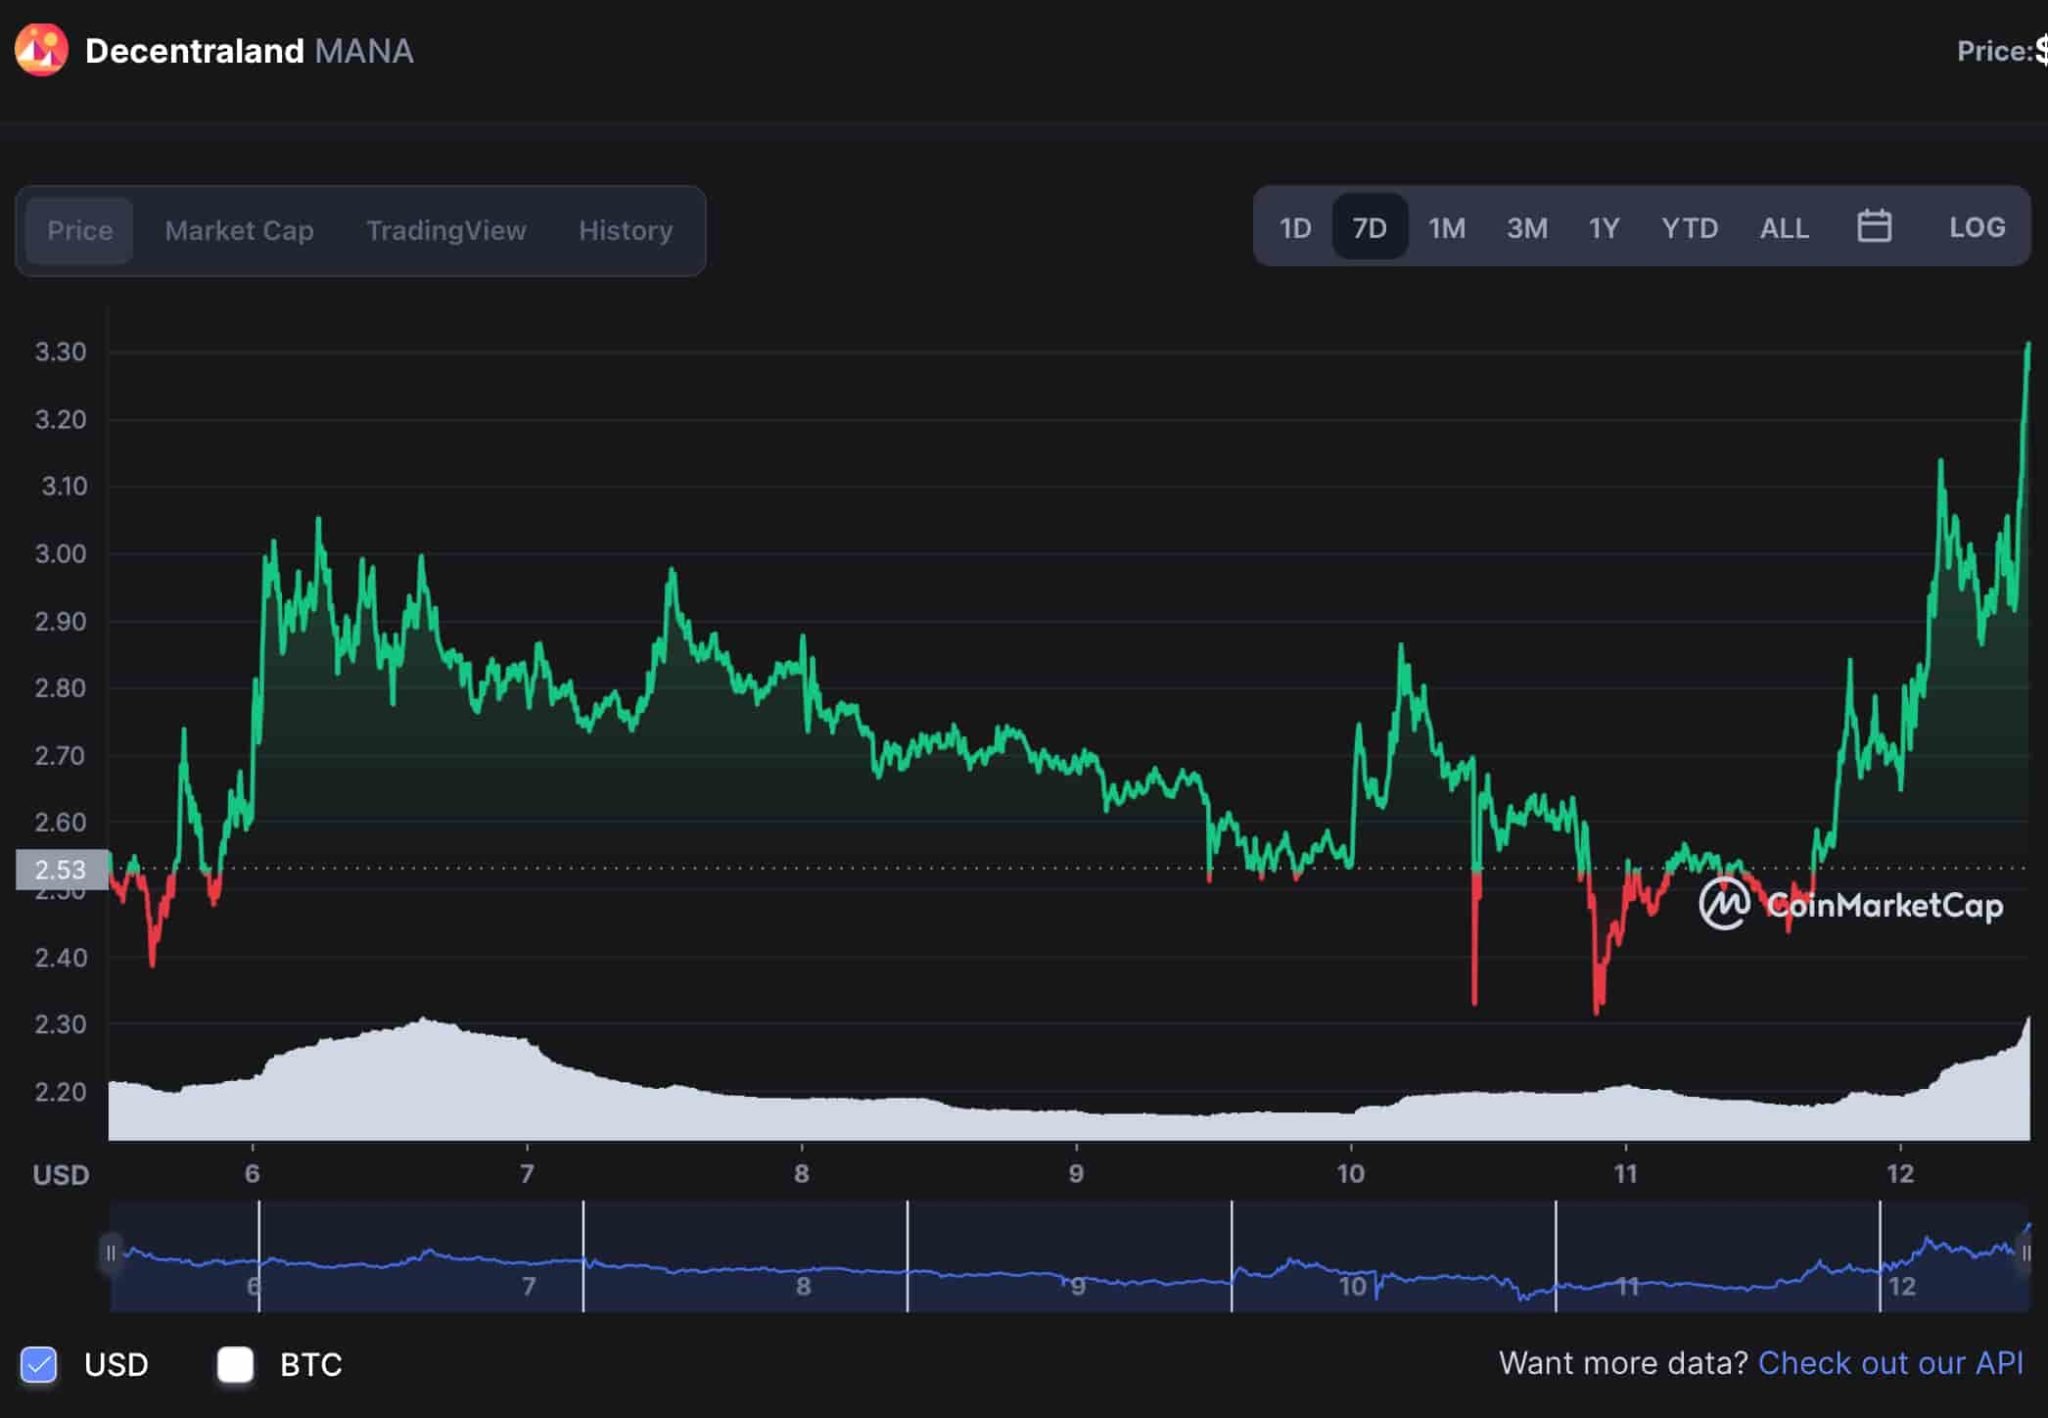
Task: Click the Decentraland MANA title
Action: (x=249, y=51)
